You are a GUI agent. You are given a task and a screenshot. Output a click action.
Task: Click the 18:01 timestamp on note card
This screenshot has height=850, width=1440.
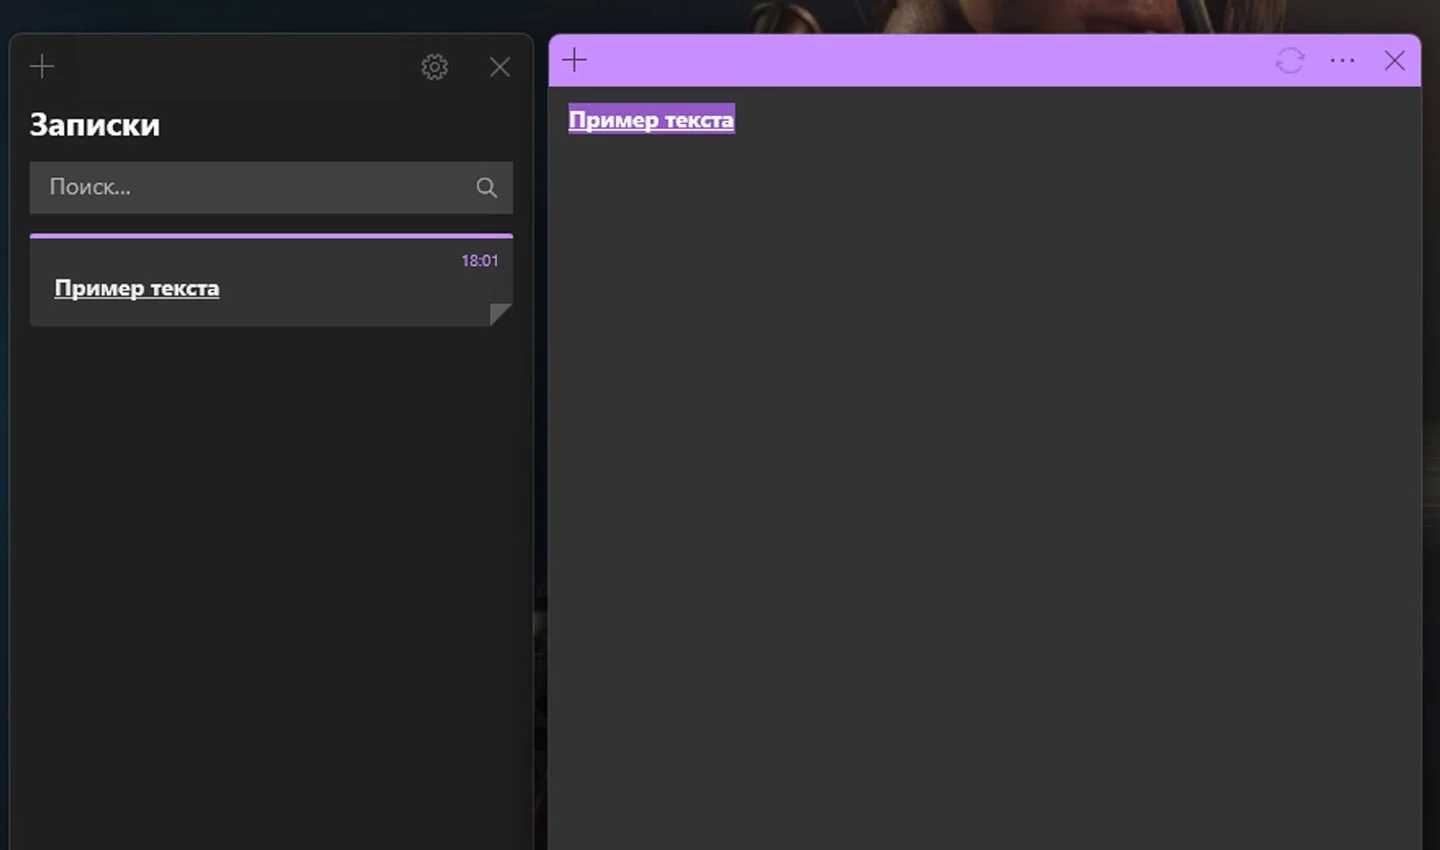(x=479, y=260)
